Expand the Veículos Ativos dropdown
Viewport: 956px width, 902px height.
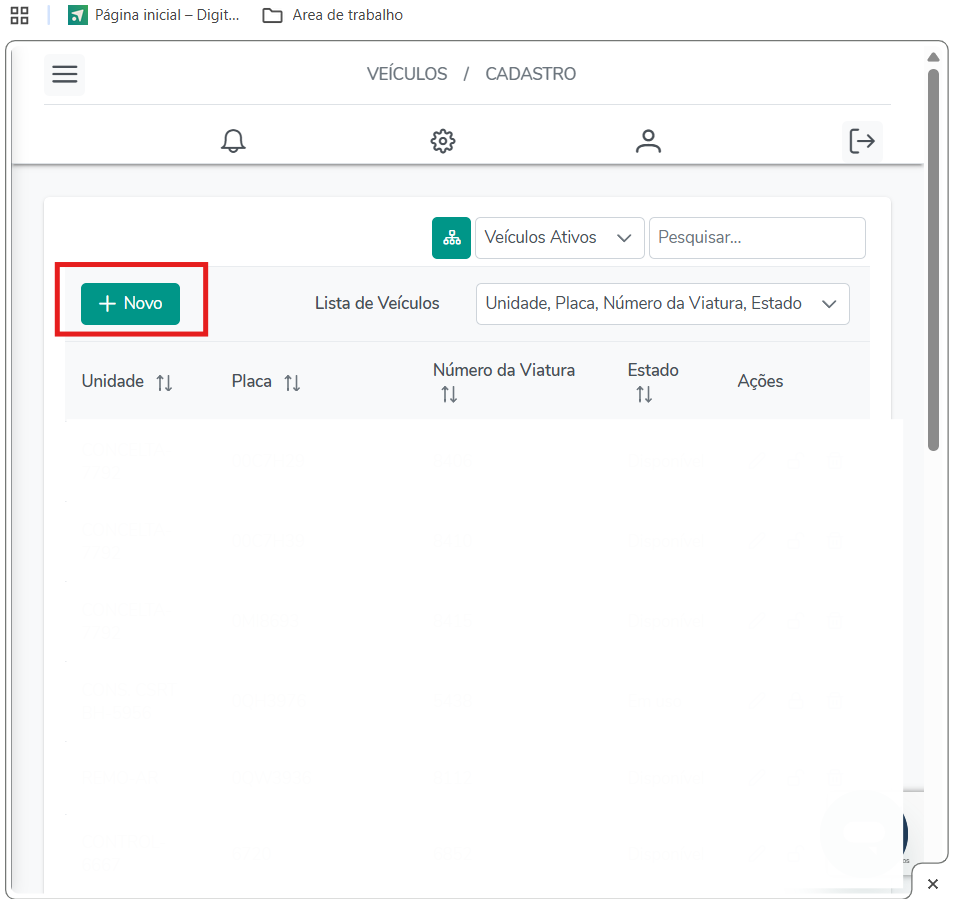(x=559, y=238)
